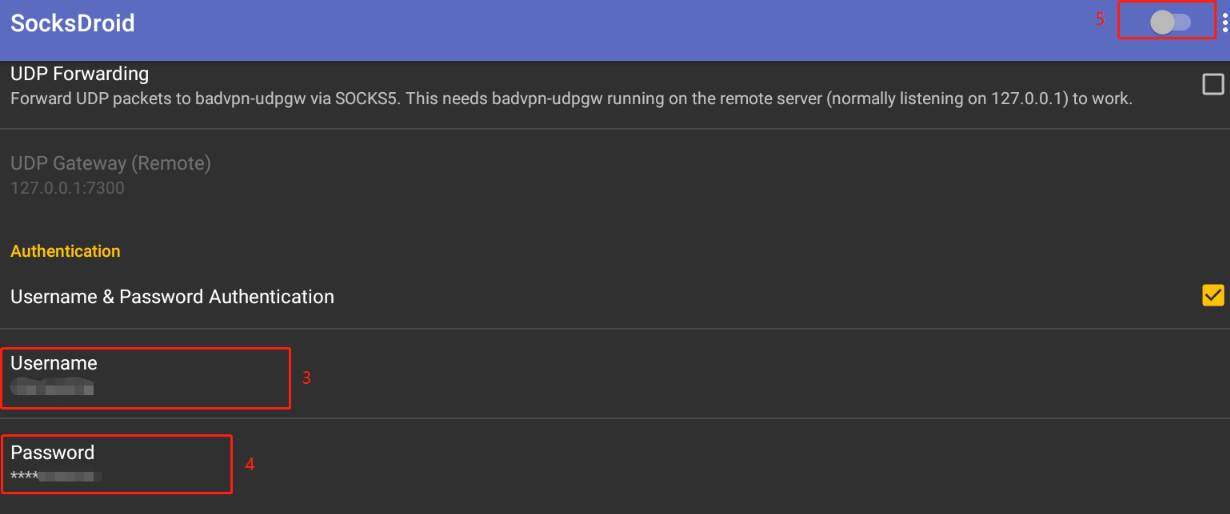Open the Username setting
The height and width of the screenshot is (514, 1230).
tap(615, 374)
